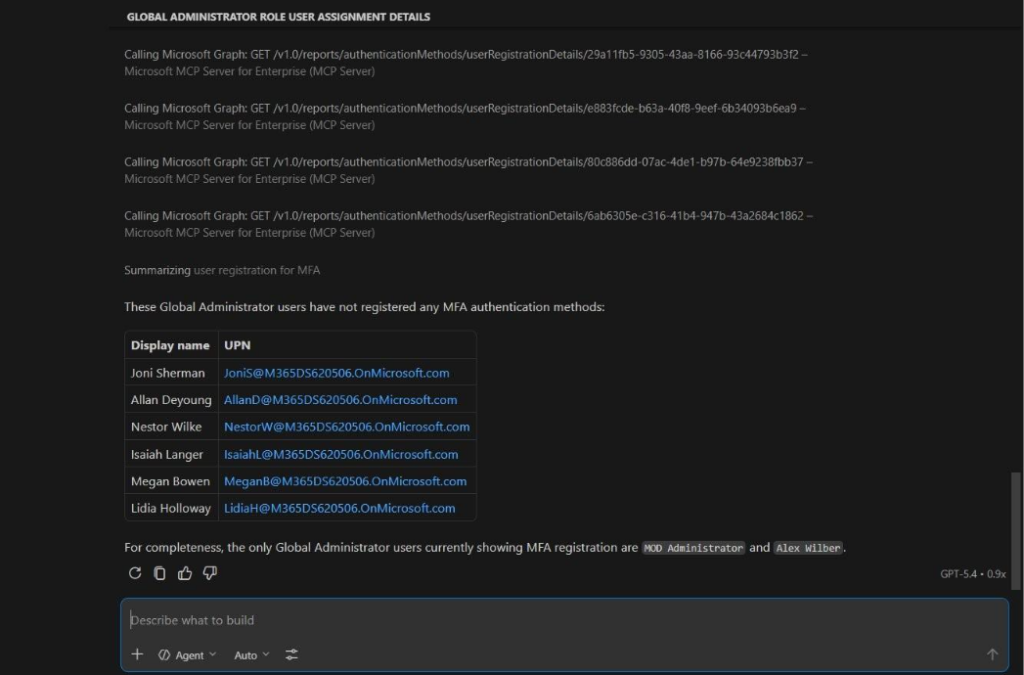Open JoniS email address link

tap(336, 373)
